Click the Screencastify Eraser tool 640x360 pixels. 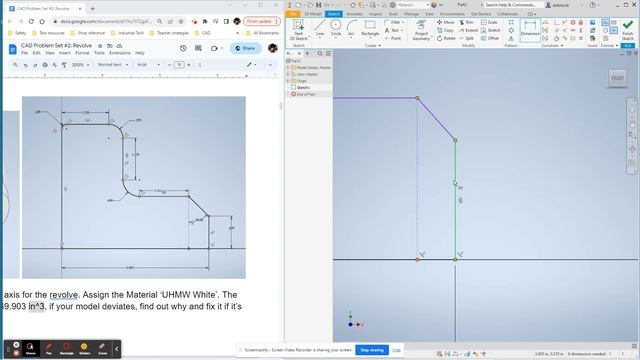pyautogui.click(x=102, y=349)
